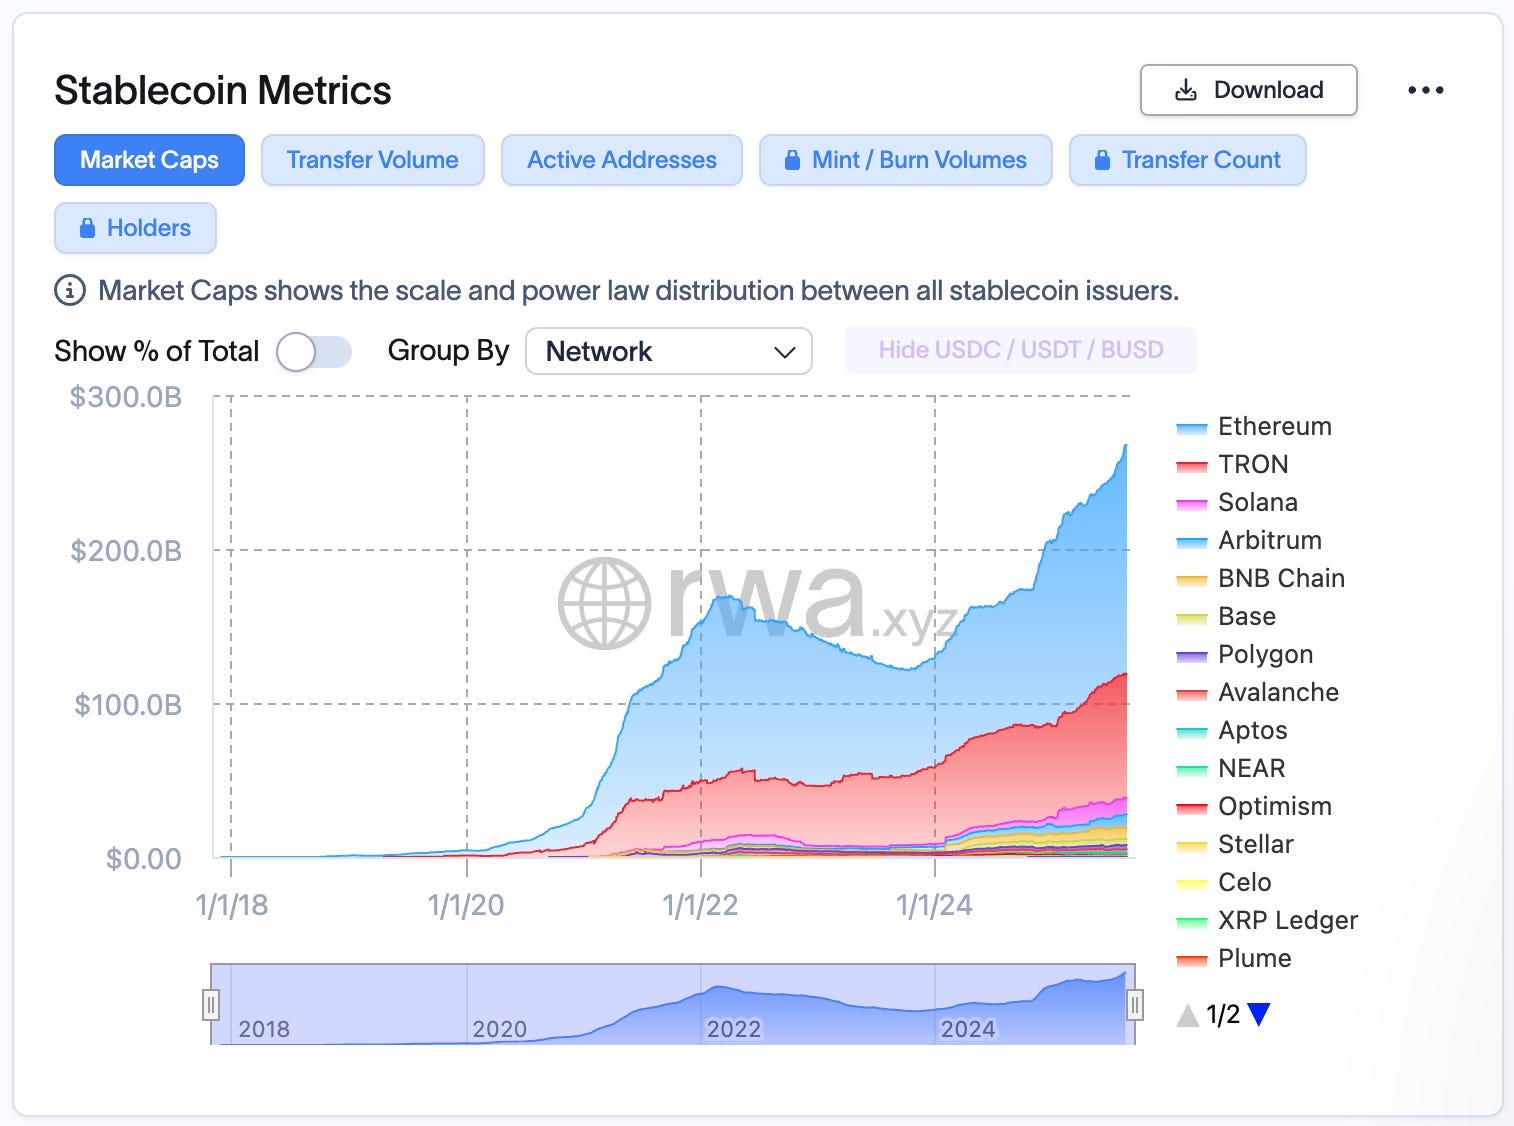Click the lock icon on Holders
This screenshot has height=1126, width=1514.
pos(88,227)
